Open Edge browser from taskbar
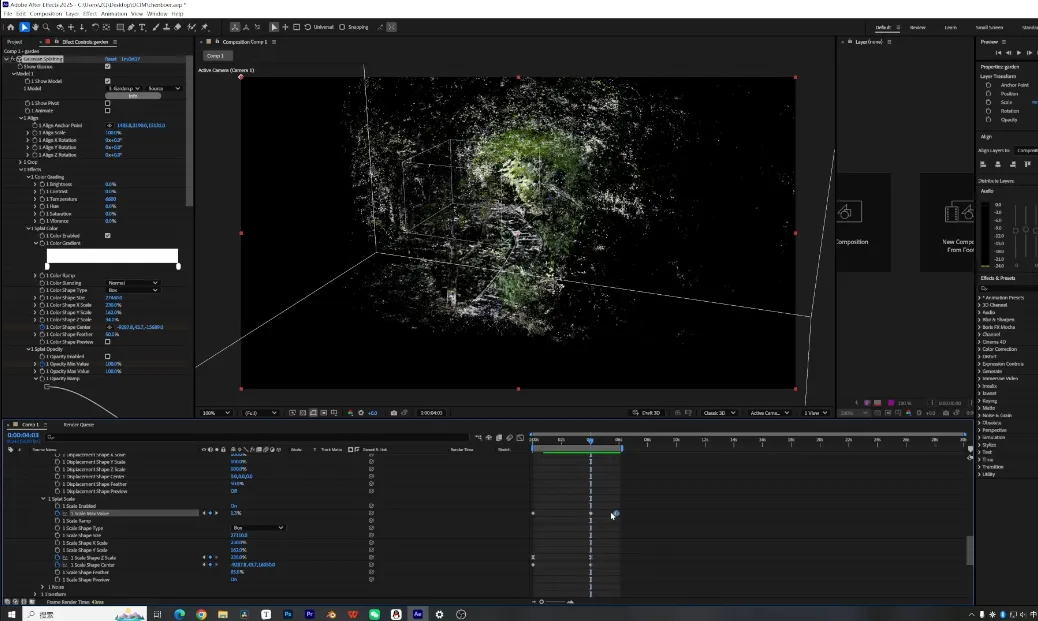The width and height of the screenshot is (1038, 621). pos(179,614)
